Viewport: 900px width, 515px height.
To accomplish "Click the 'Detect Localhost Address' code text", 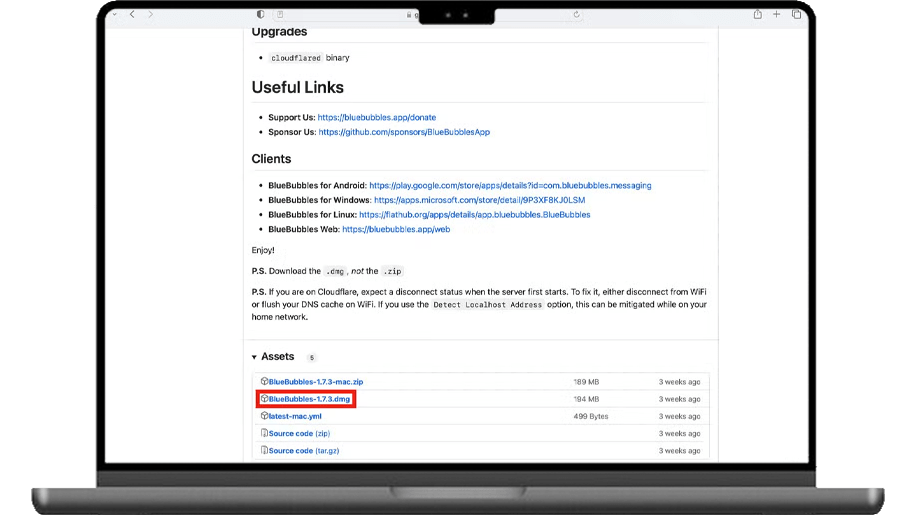I will tap(487, 305).
